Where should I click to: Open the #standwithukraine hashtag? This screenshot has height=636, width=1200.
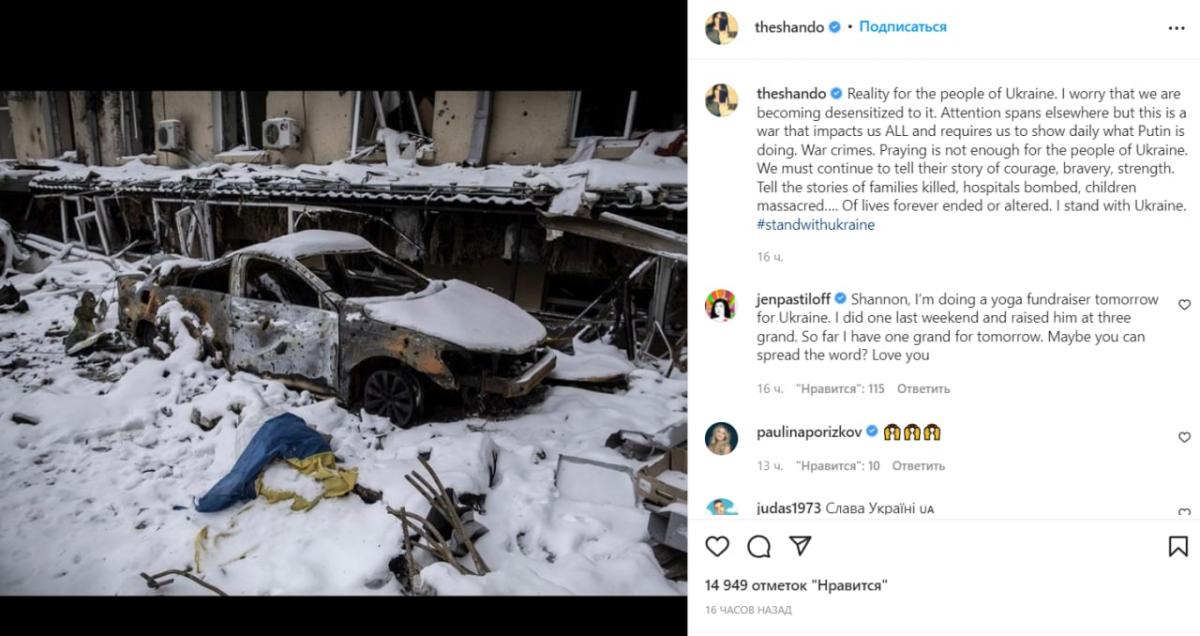816,225
